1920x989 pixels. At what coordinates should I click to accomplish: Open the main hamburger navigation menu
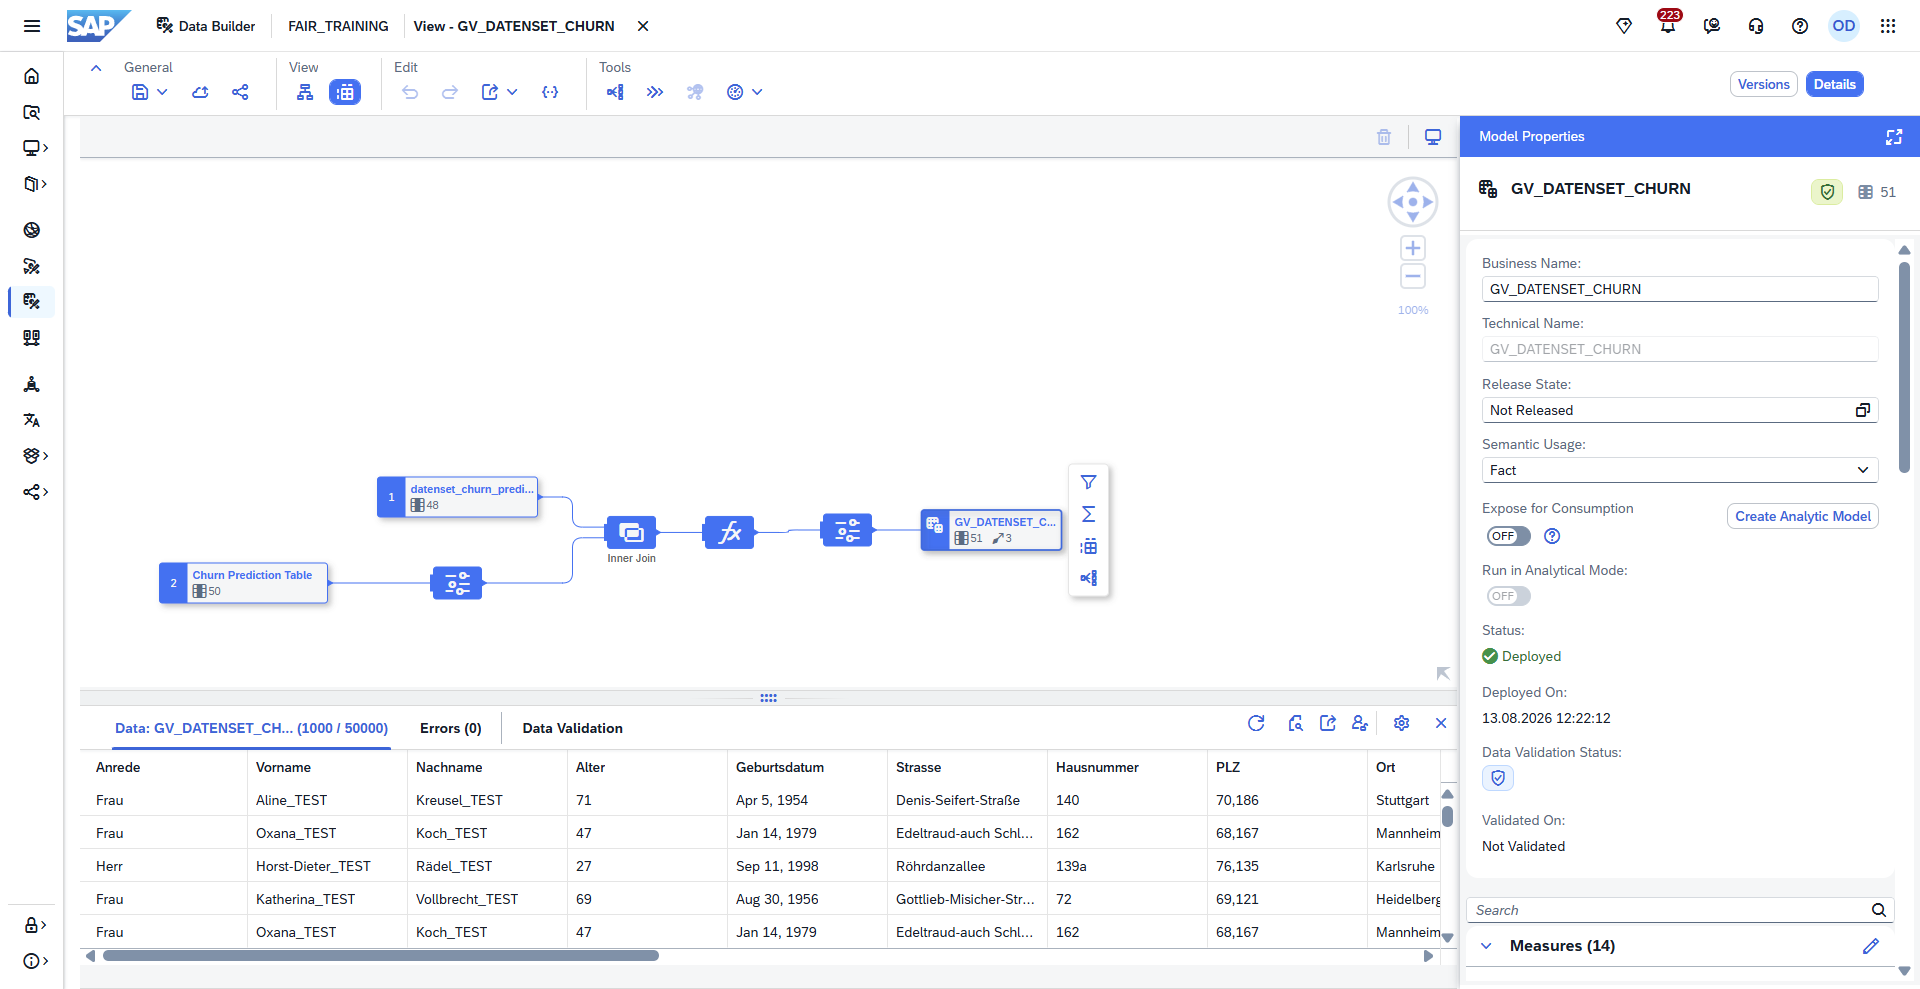[32, 26]
